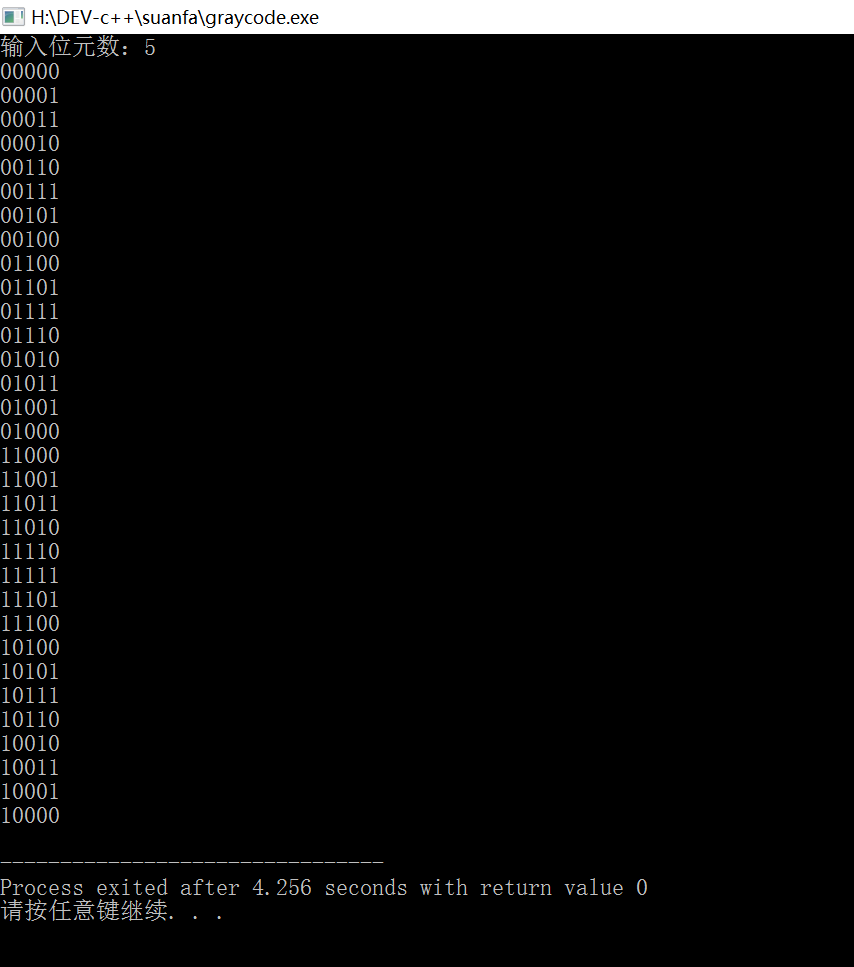The width and height of the screenshot is (854, 967).
Task: Click the gray code line 10100
Action: pos(30,648)
